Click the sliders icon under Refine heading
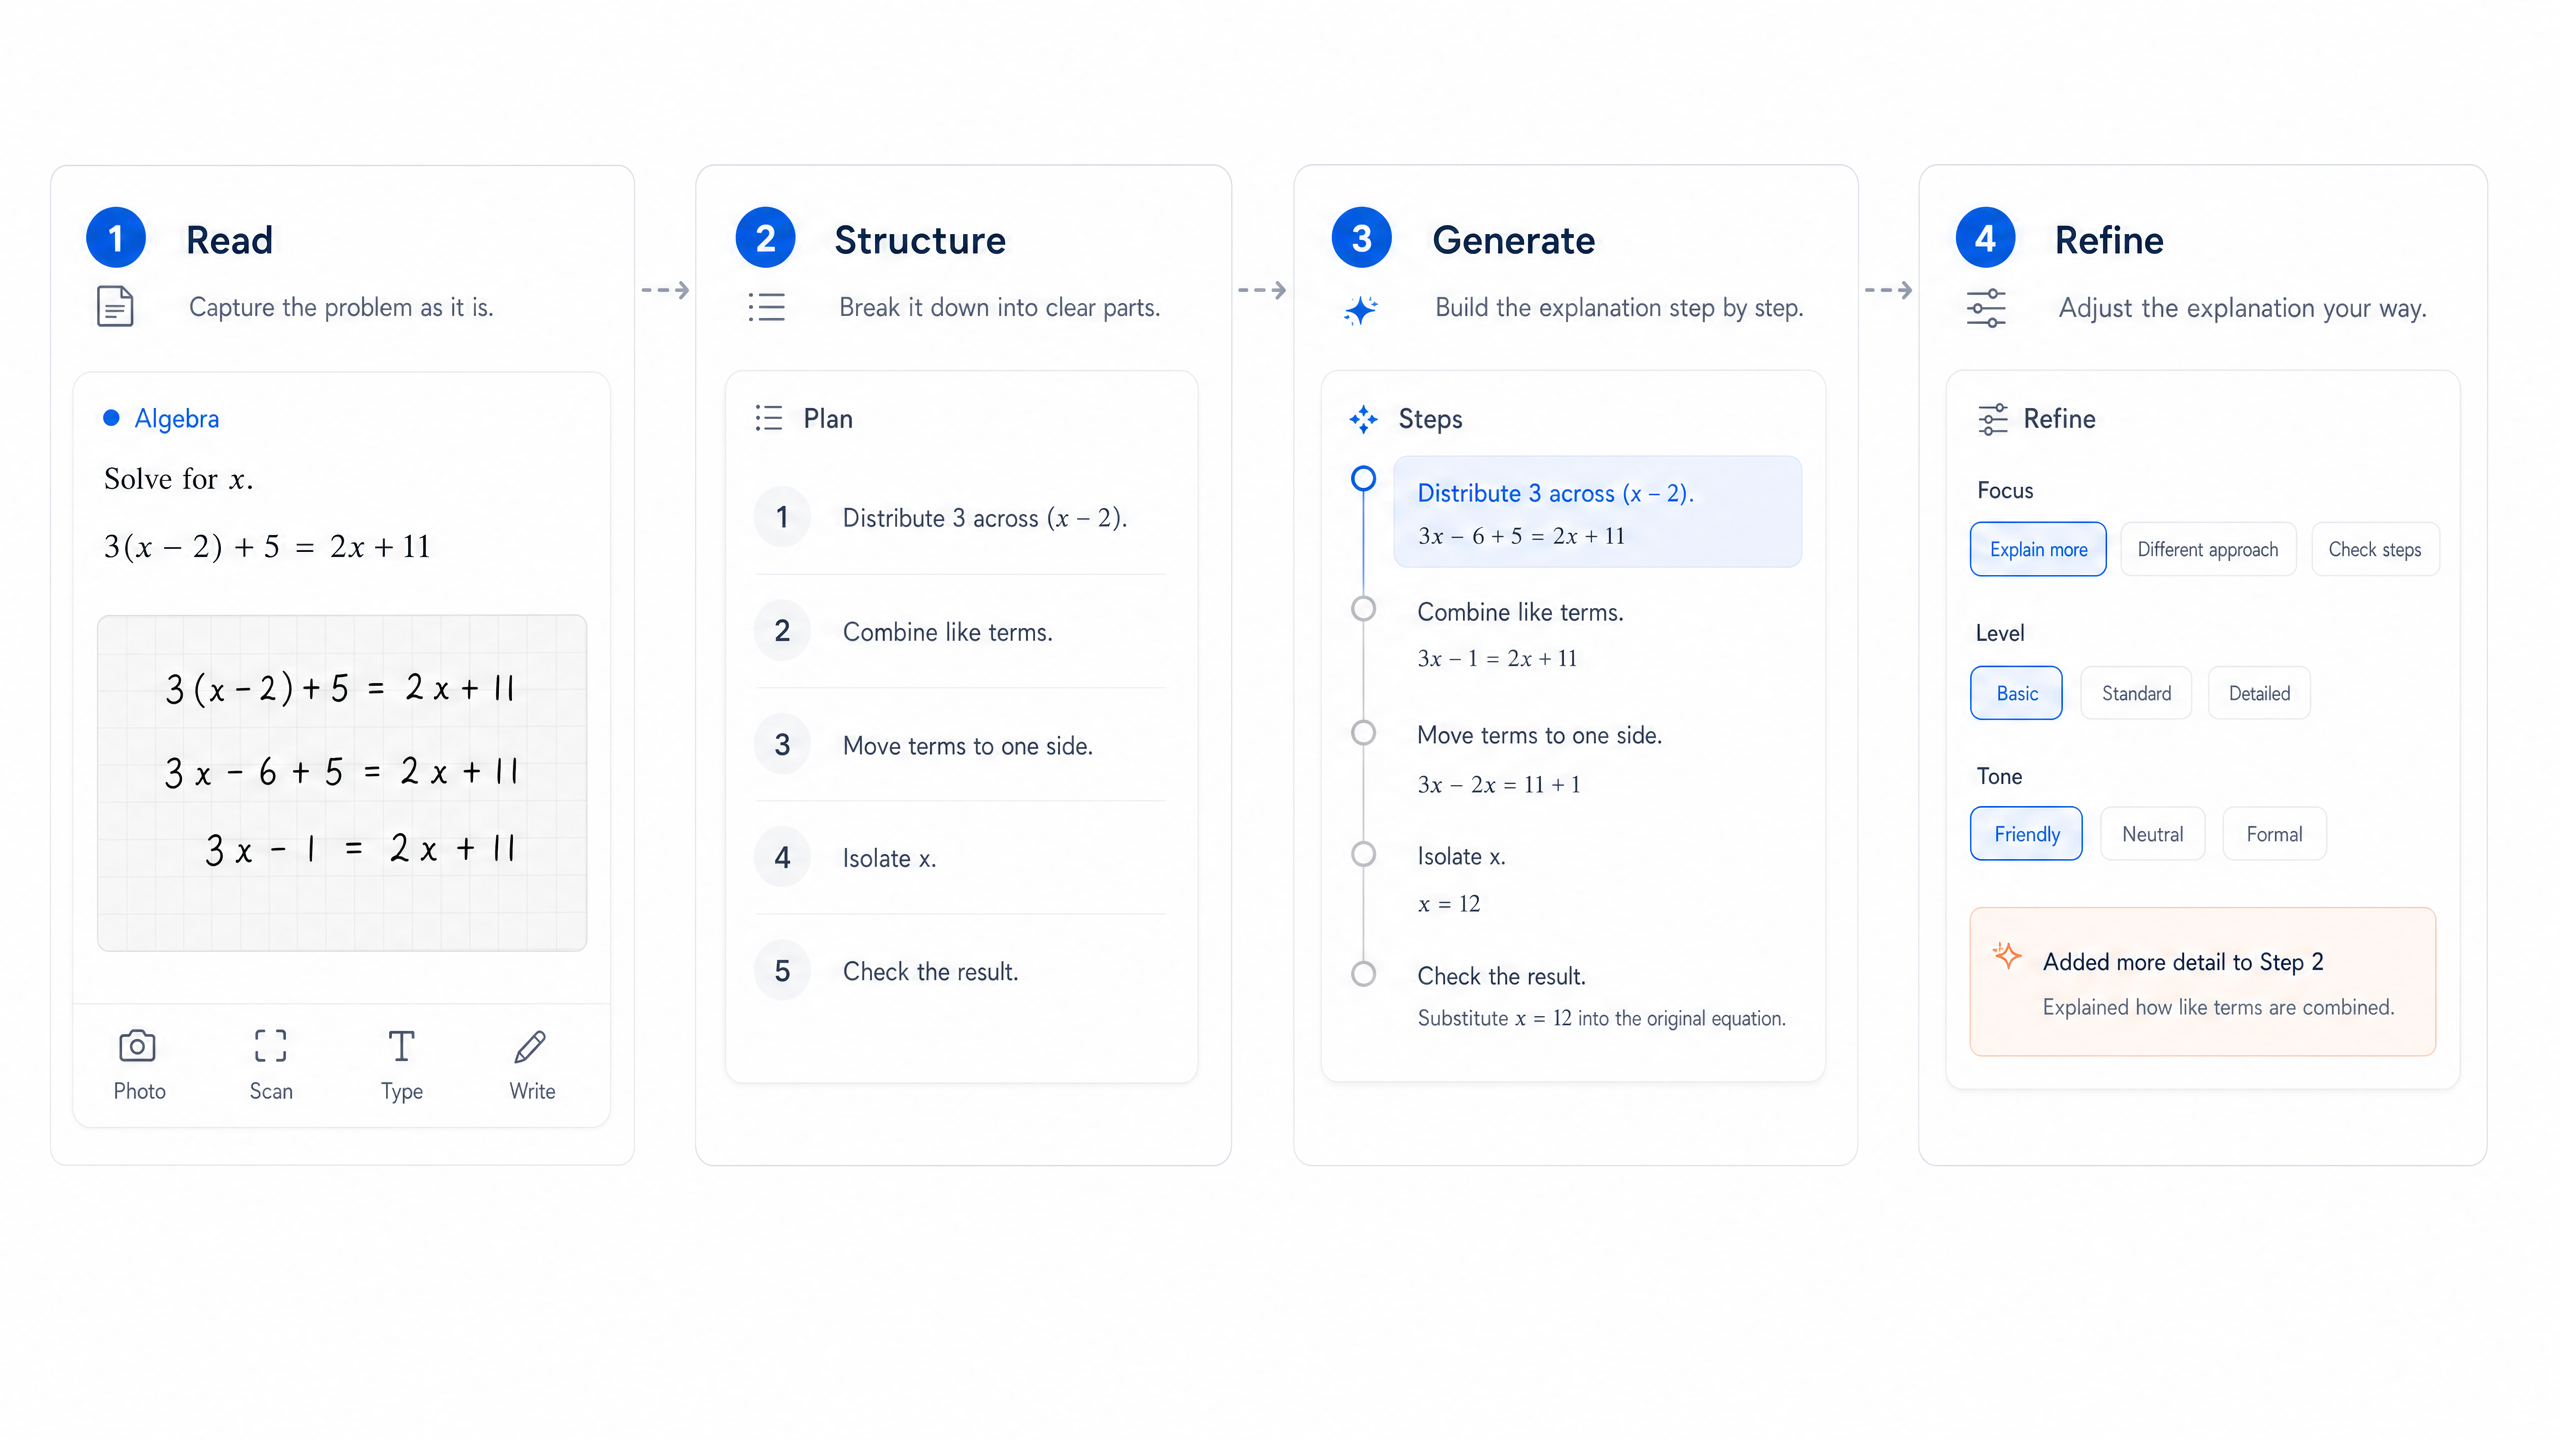Image resolution: width=2560 pixels, height=1440 pixels. [x=1986, y=308]
